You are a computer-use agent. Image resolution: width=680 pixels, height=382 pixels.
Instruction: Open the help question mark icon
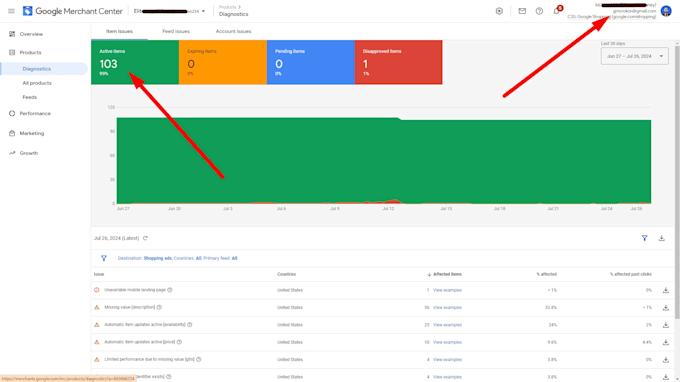[x=539, y=11]
